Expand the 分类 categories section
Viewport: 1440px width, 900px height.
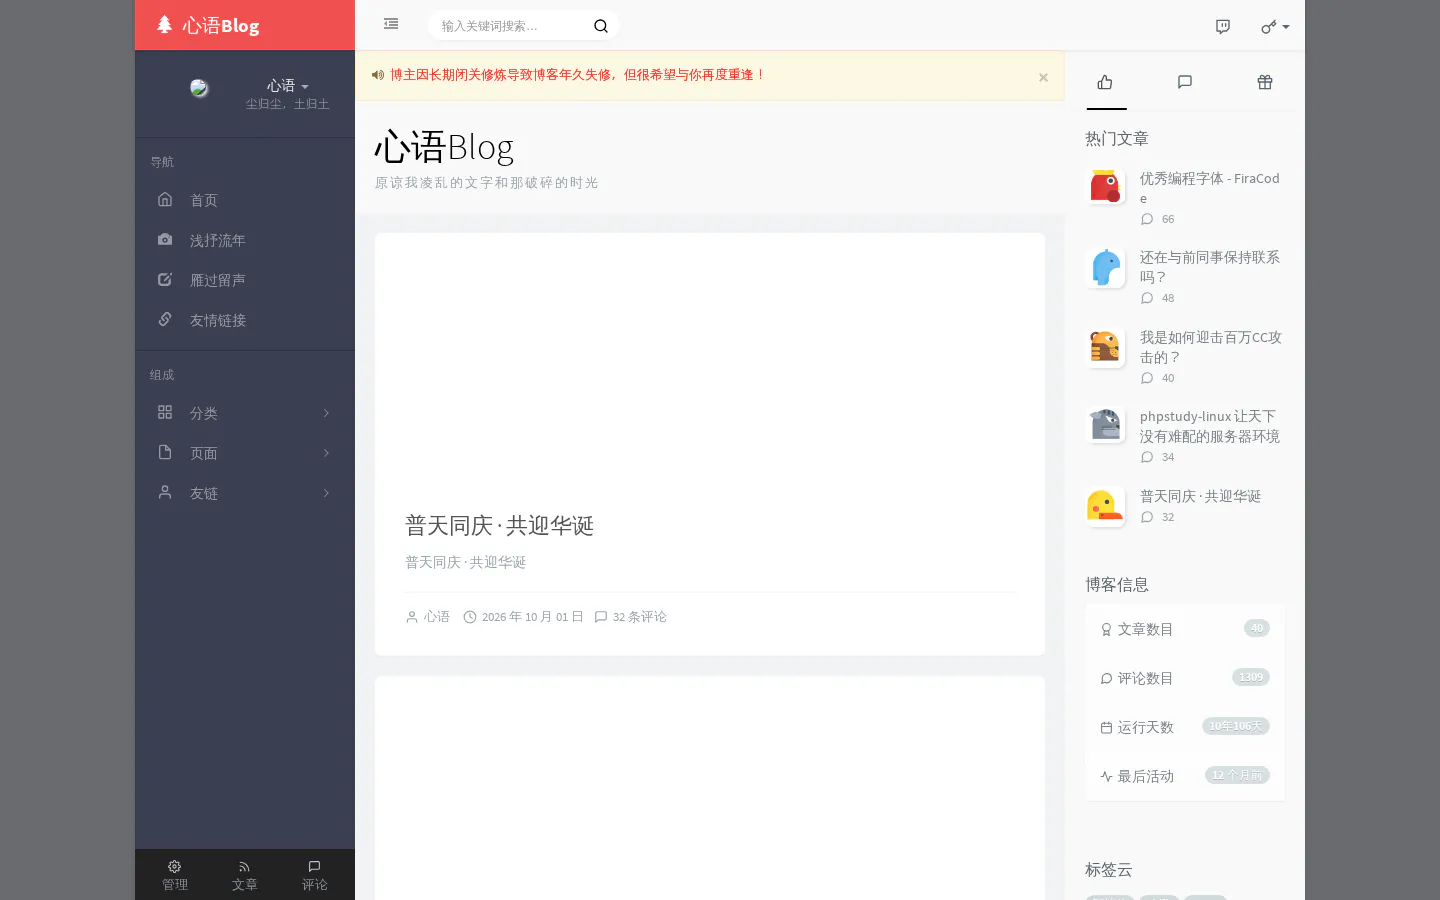click(x=245, y=413)
